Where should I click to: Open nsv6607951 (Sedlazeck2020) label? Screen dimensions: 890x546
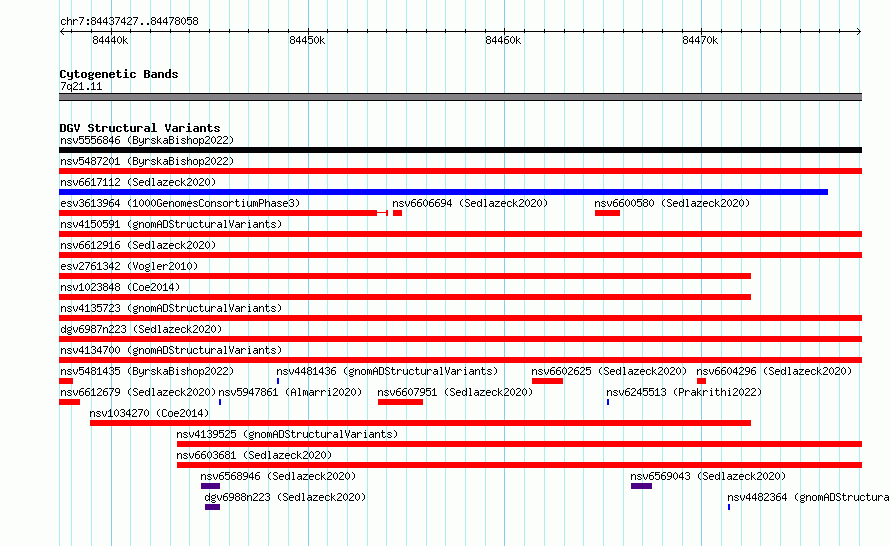coord(455,392)
